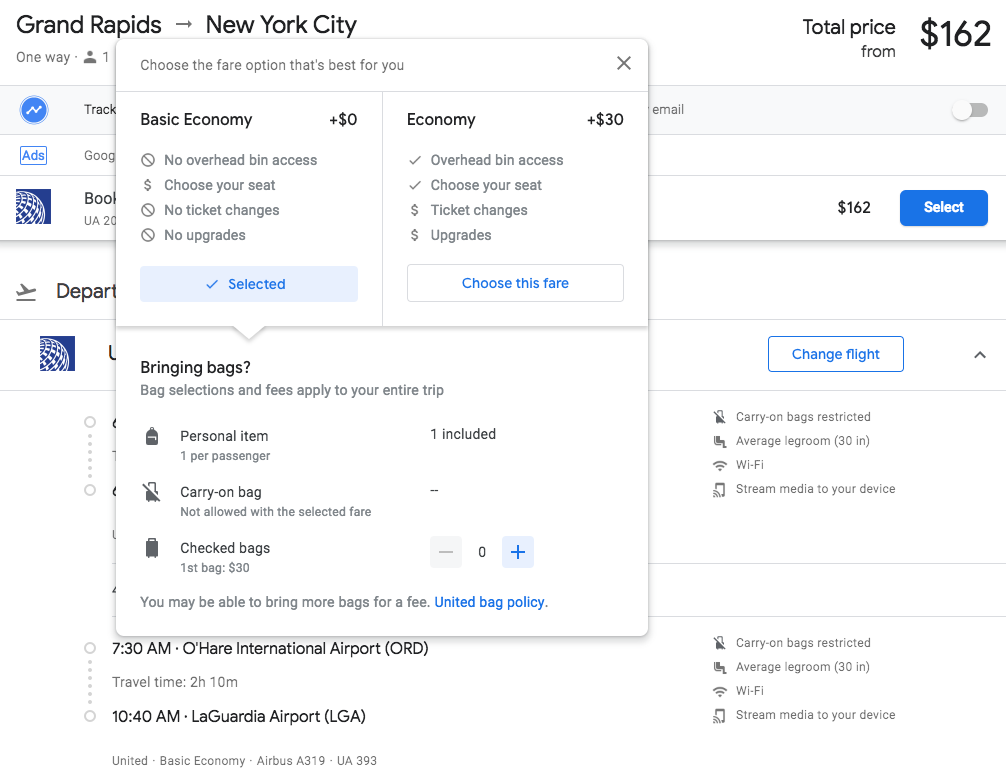The image size is (1006, 784).
Task: Click the price tracking graph icon
Action: tap(34, 110)
